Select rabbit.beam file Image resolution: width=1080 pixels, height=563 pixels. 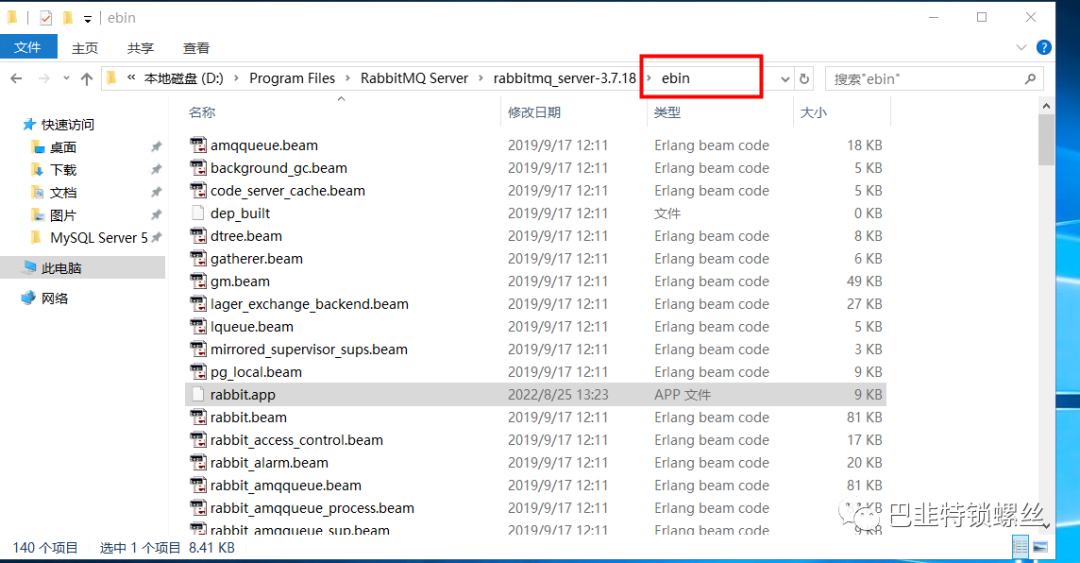tap(249, 418)
